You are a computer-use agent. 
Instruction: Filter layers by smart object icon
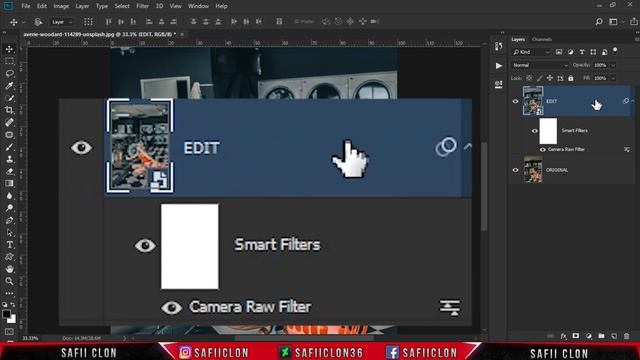coord(604,52)
